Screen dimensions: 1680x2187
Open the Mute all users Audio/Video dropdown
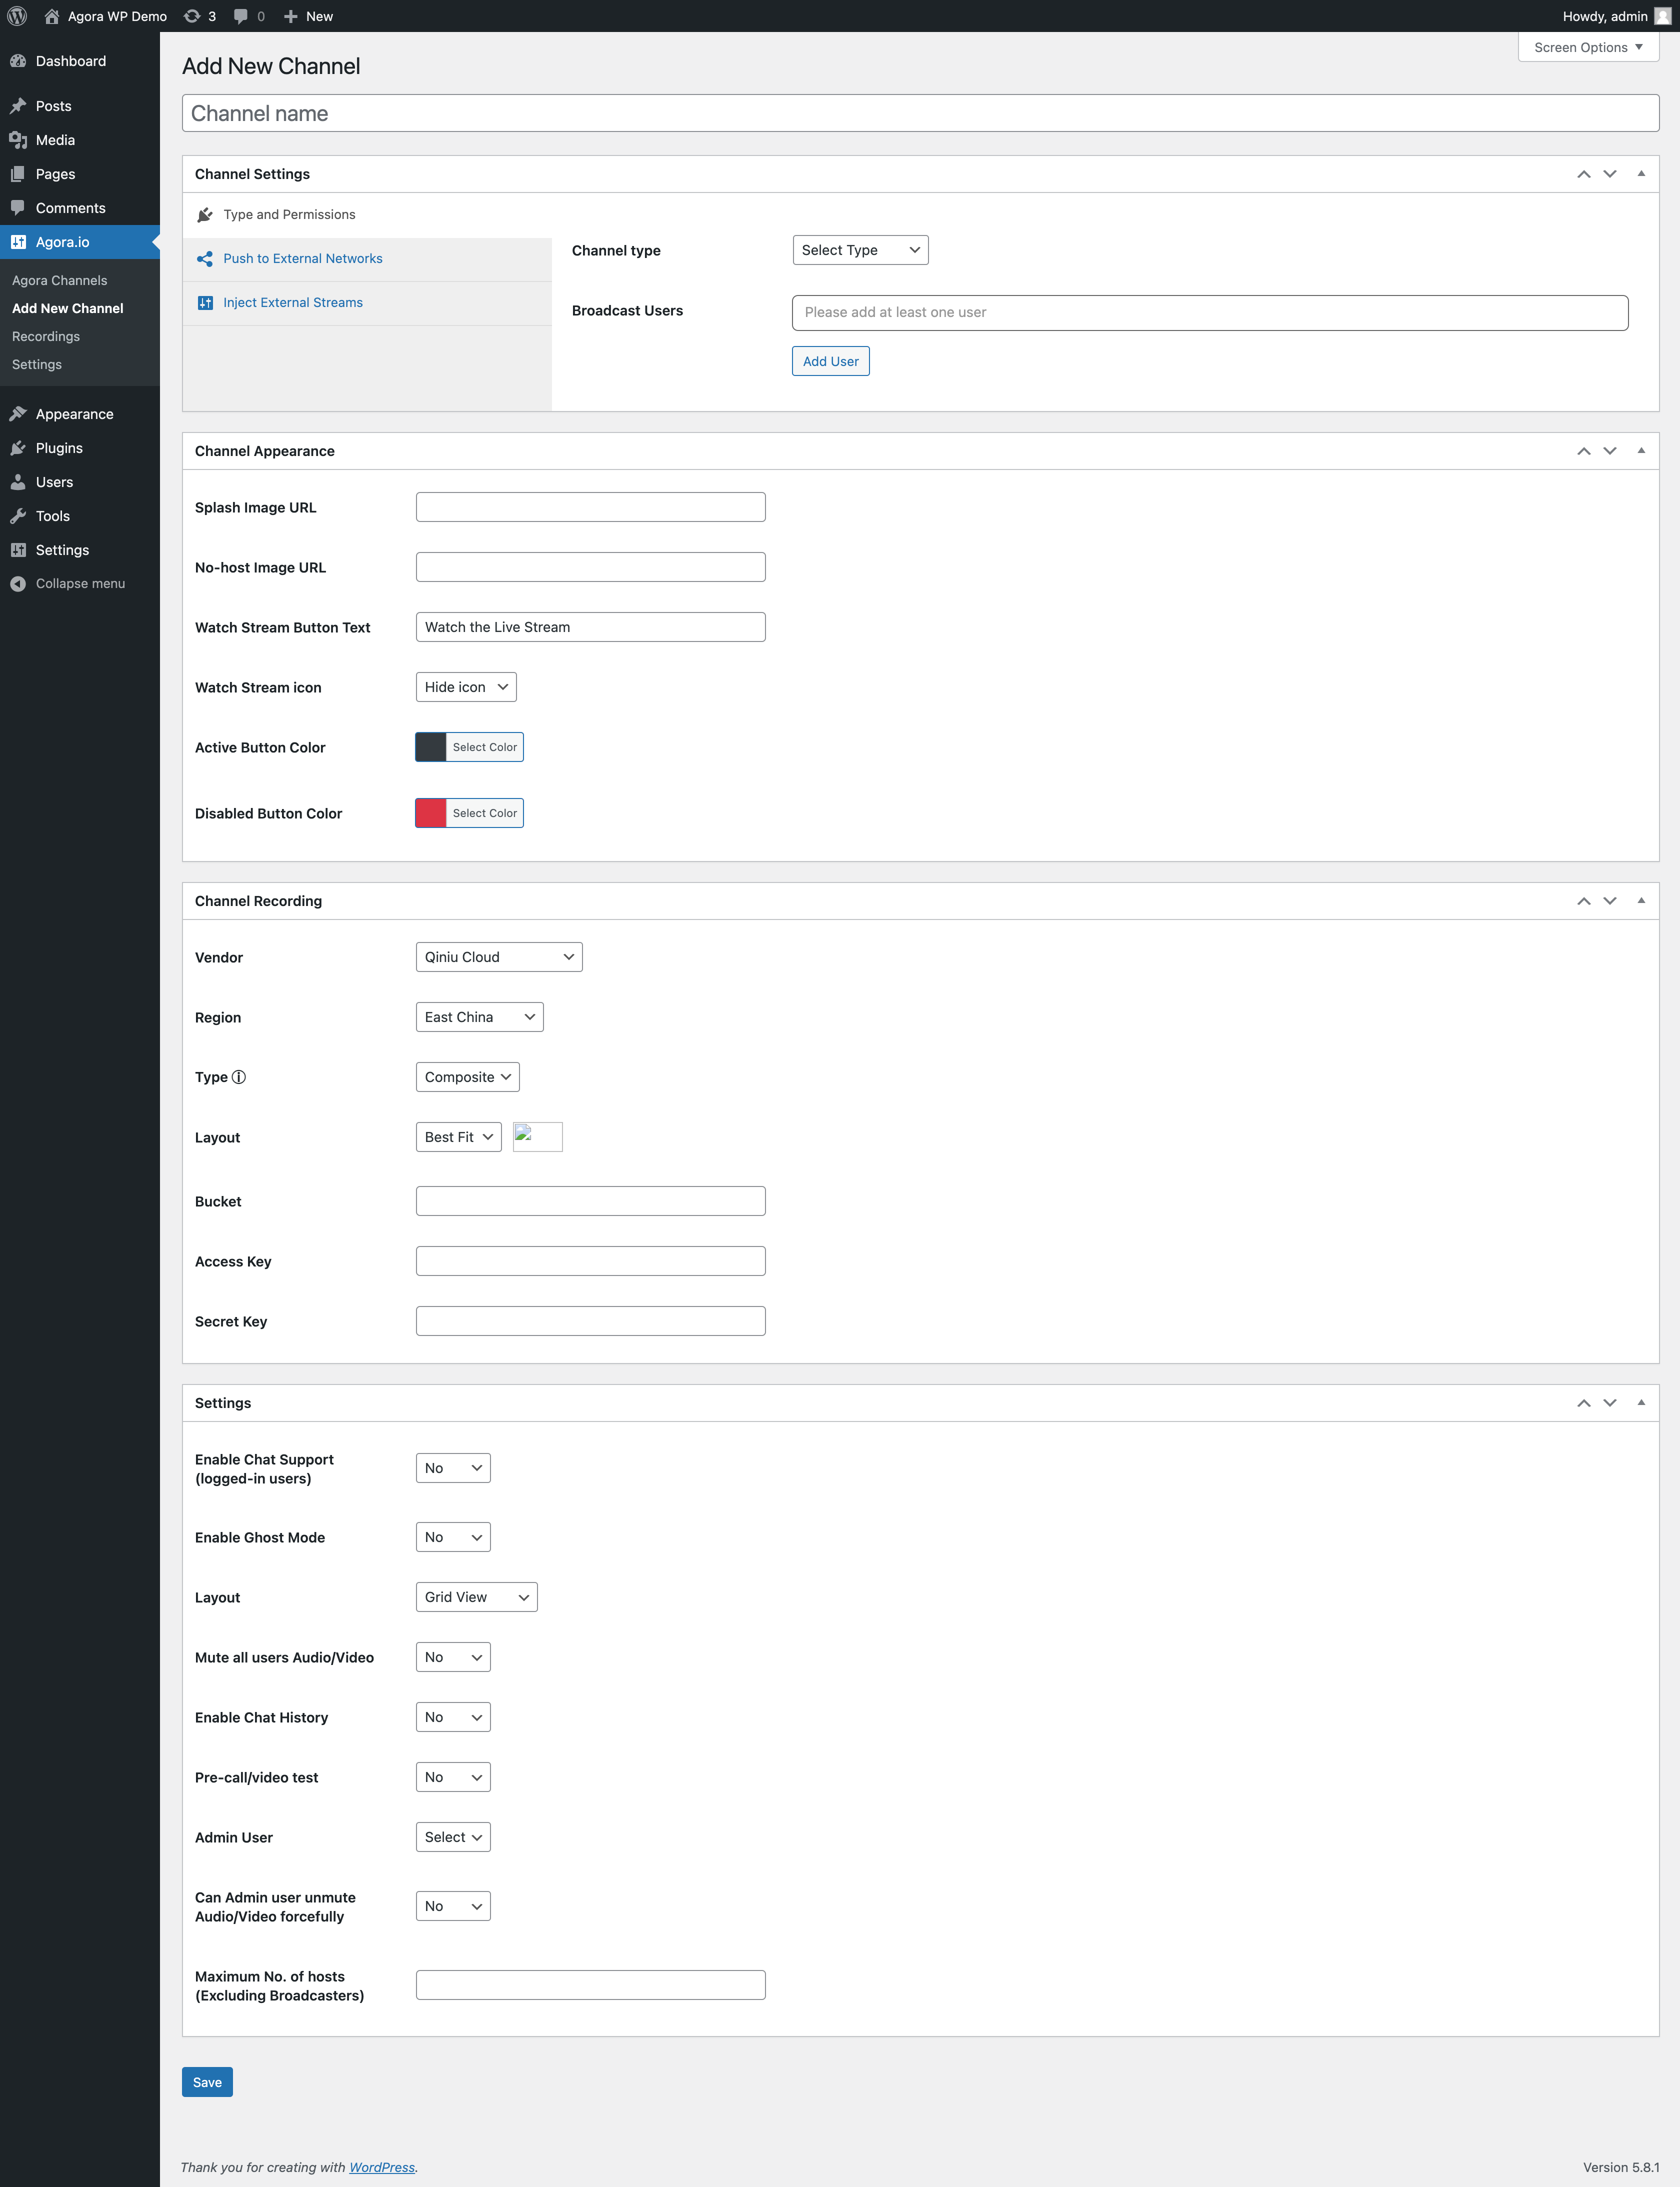pos(453,1657)
